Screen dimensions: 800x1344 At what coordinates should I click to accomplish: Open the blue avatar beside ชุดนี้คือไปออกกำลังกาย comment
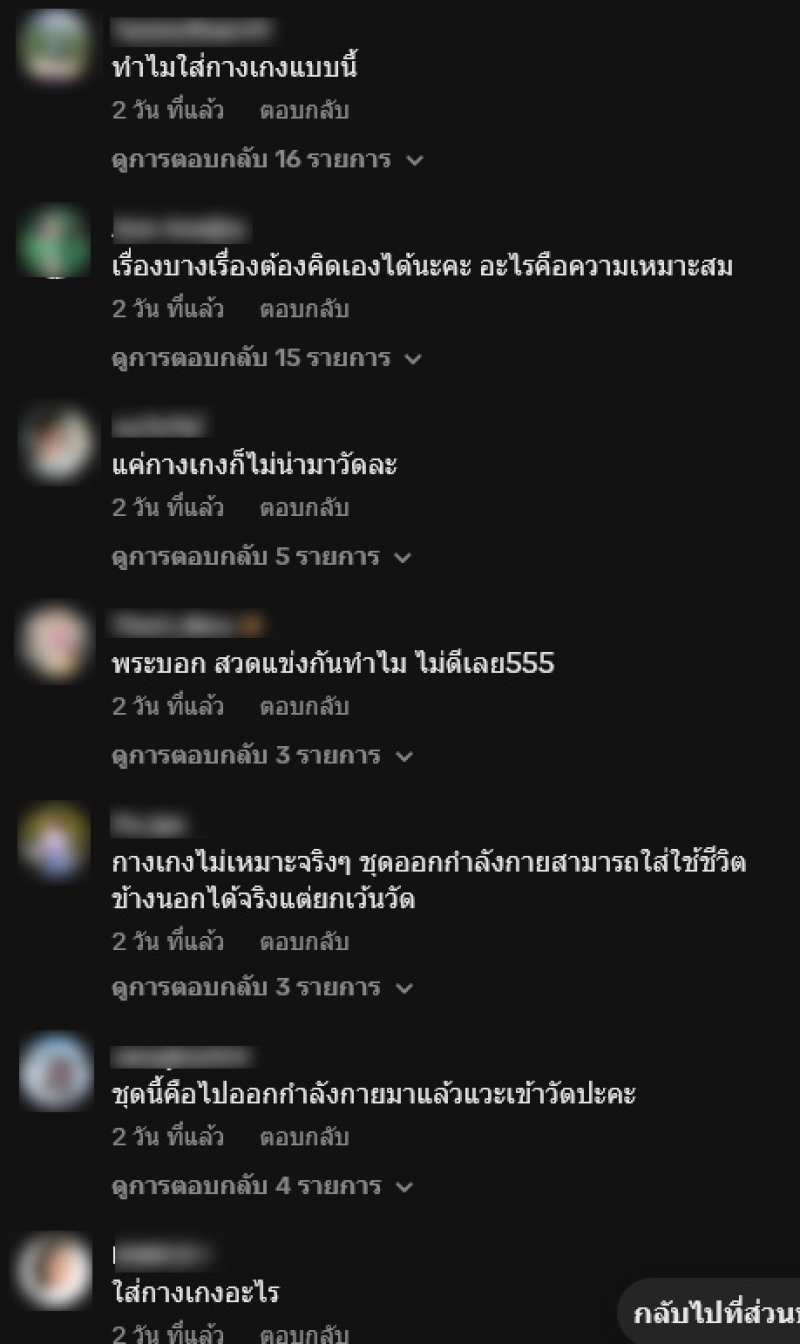[x=56, y=1071]
